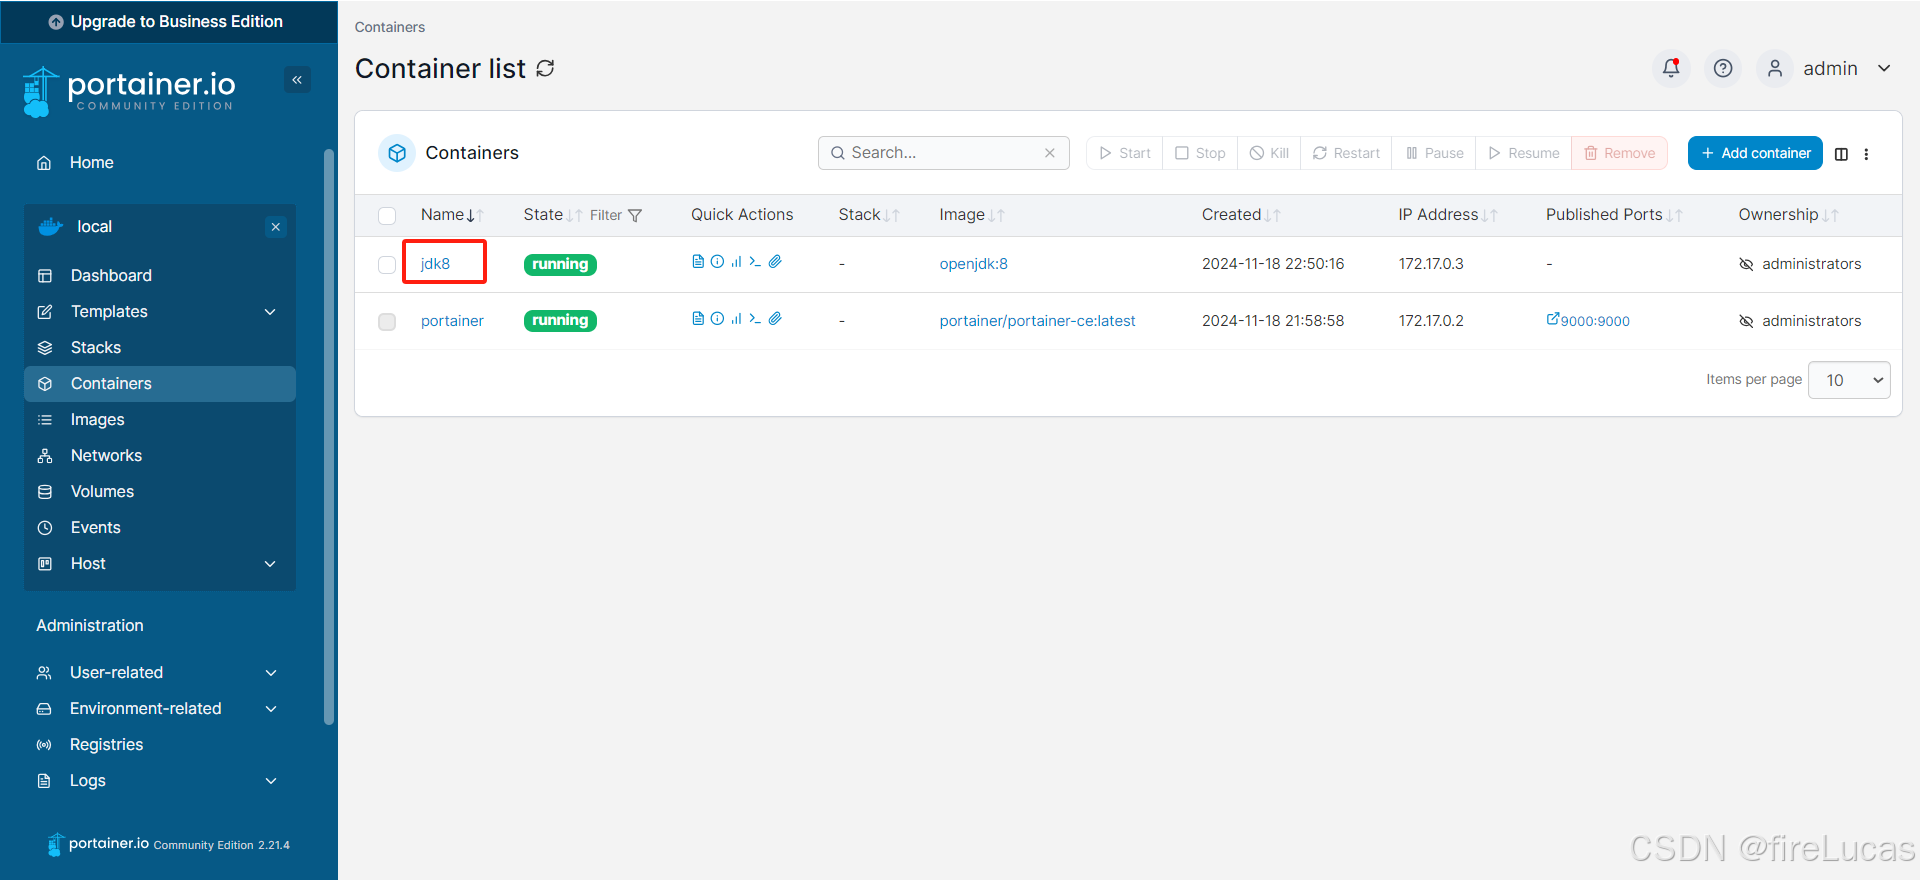Sort containers by Created column
1920x880 pixels.
[x=1241, y=215]
